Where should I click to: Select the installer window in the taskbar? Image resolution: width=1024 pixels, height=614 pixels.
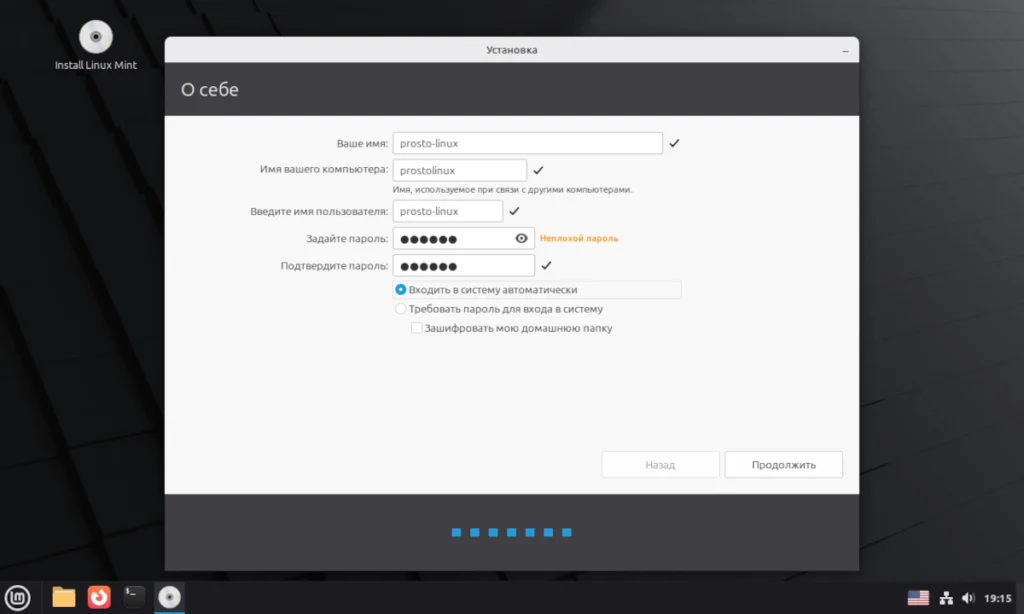tap(169, 597)
